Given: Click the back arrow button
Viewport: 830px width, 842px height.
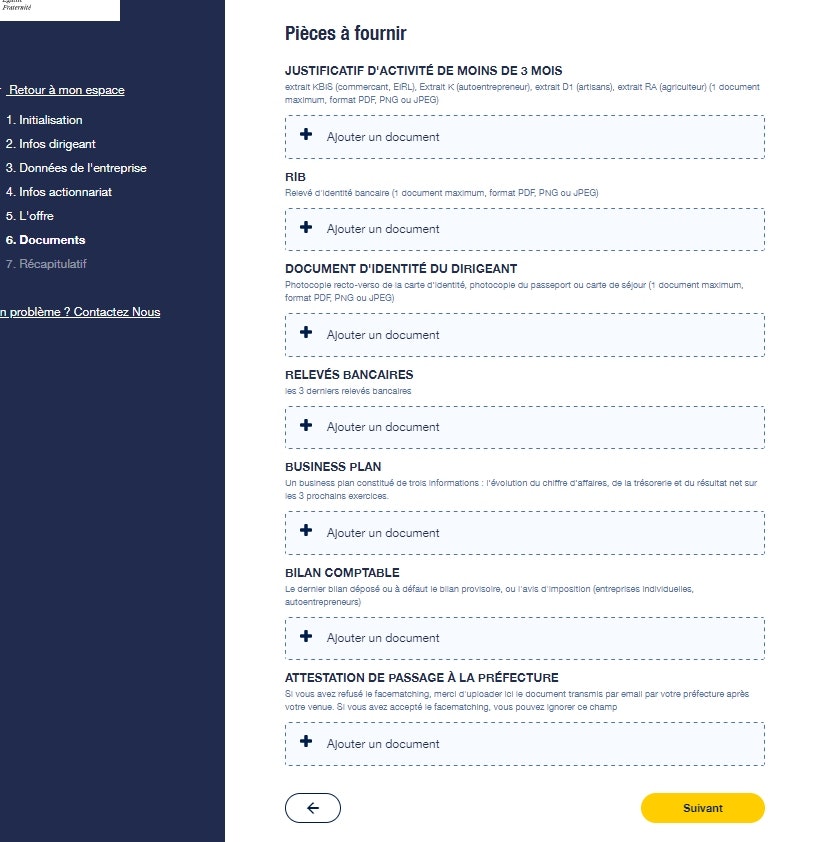Looking at the screenshot, I should click(313, 808).
